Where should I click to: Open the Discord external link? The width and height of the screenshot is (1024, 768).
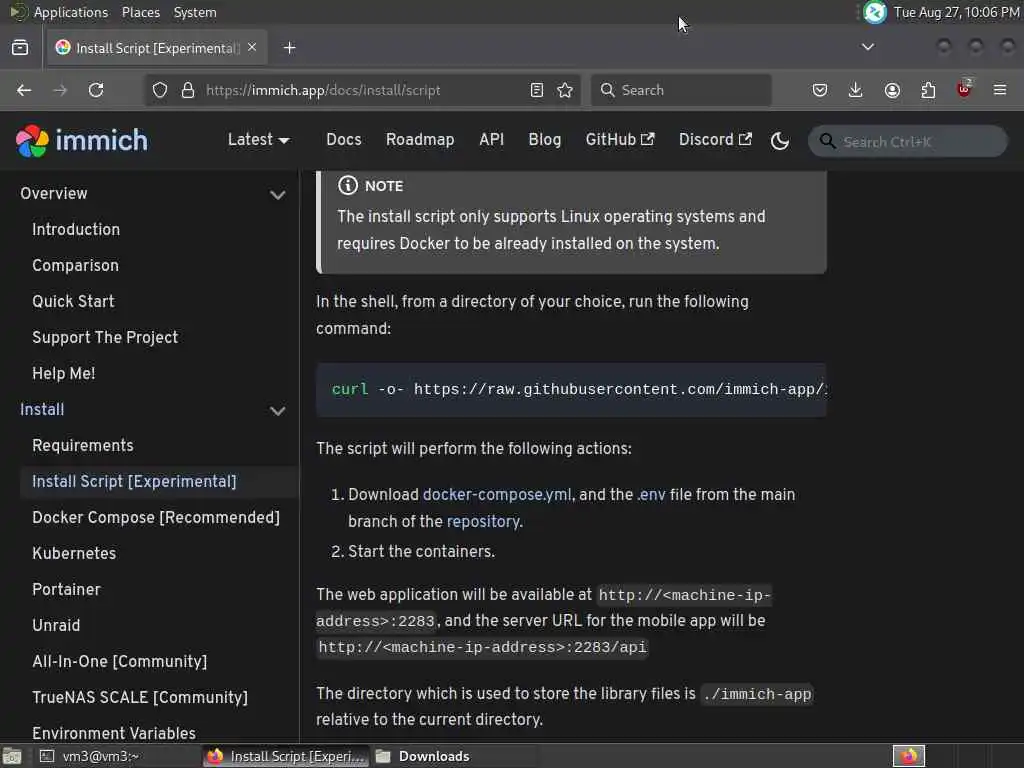(x=715, y=140)
